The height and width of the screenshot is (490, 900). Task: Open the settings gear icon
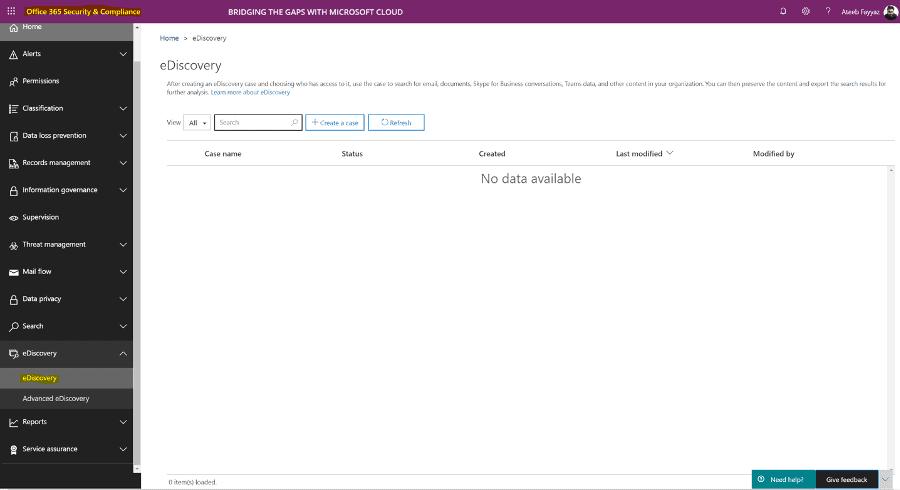coord(806,11)
